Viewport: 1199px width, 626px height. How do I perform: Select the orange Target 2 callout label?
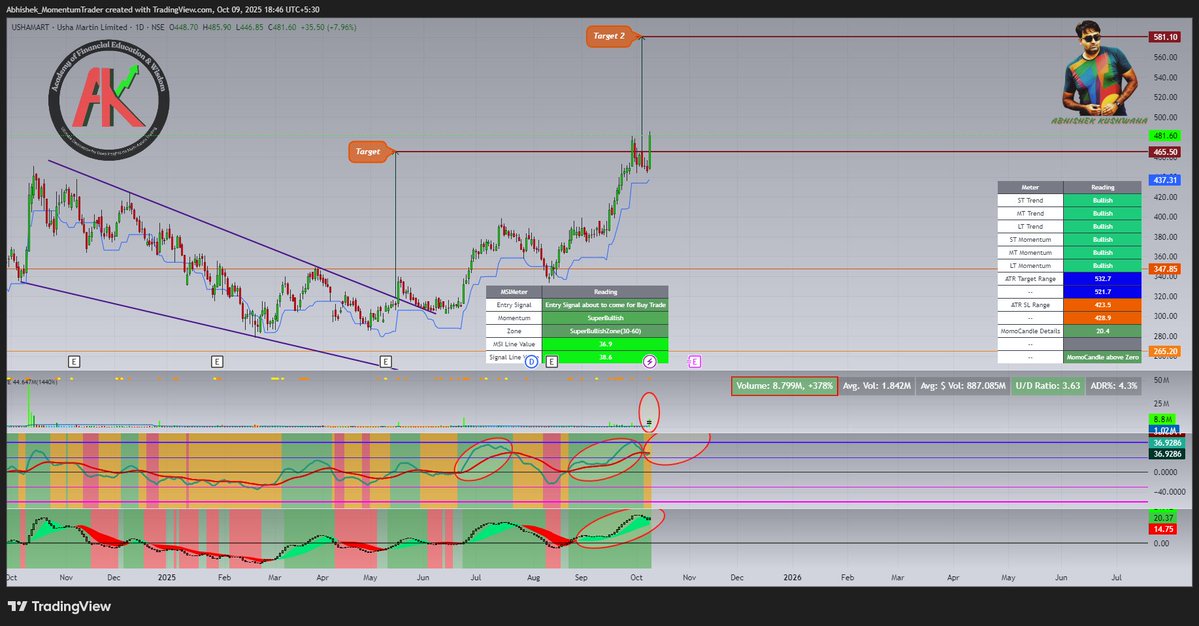tap(612, 36)
